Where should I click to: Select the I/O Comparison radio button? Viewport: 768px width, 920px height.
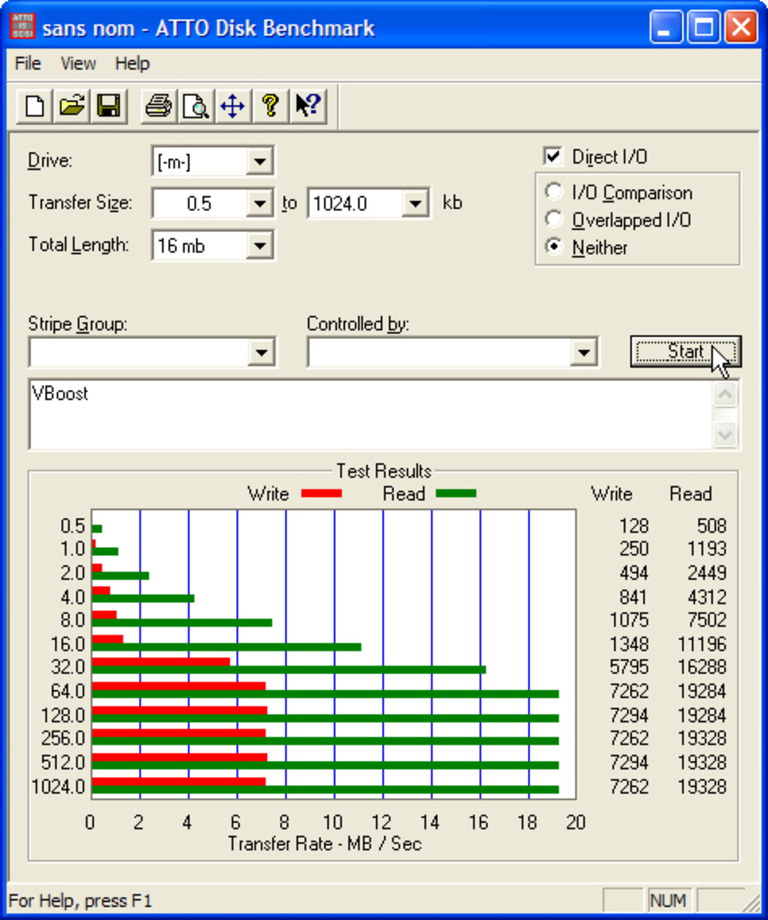(x=553, y=192)
